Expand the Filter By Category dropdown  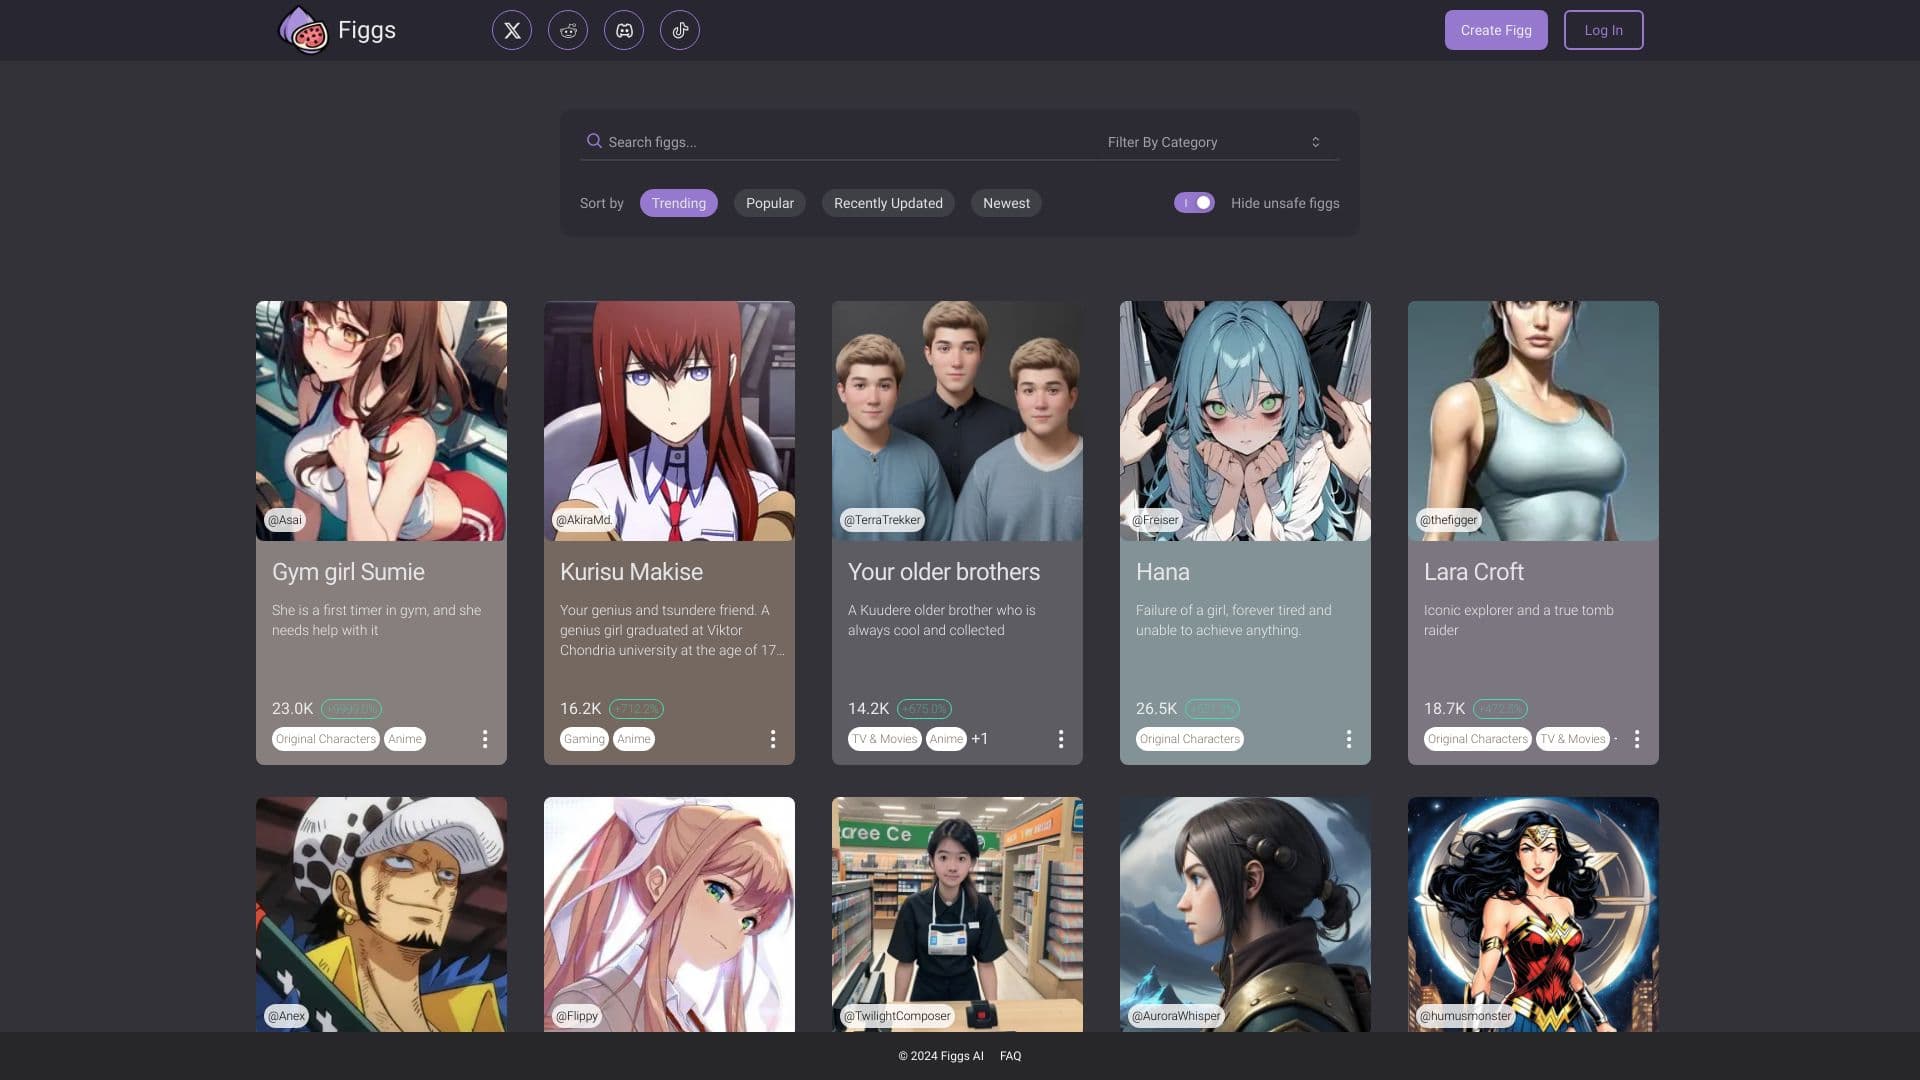[1214, 142]
